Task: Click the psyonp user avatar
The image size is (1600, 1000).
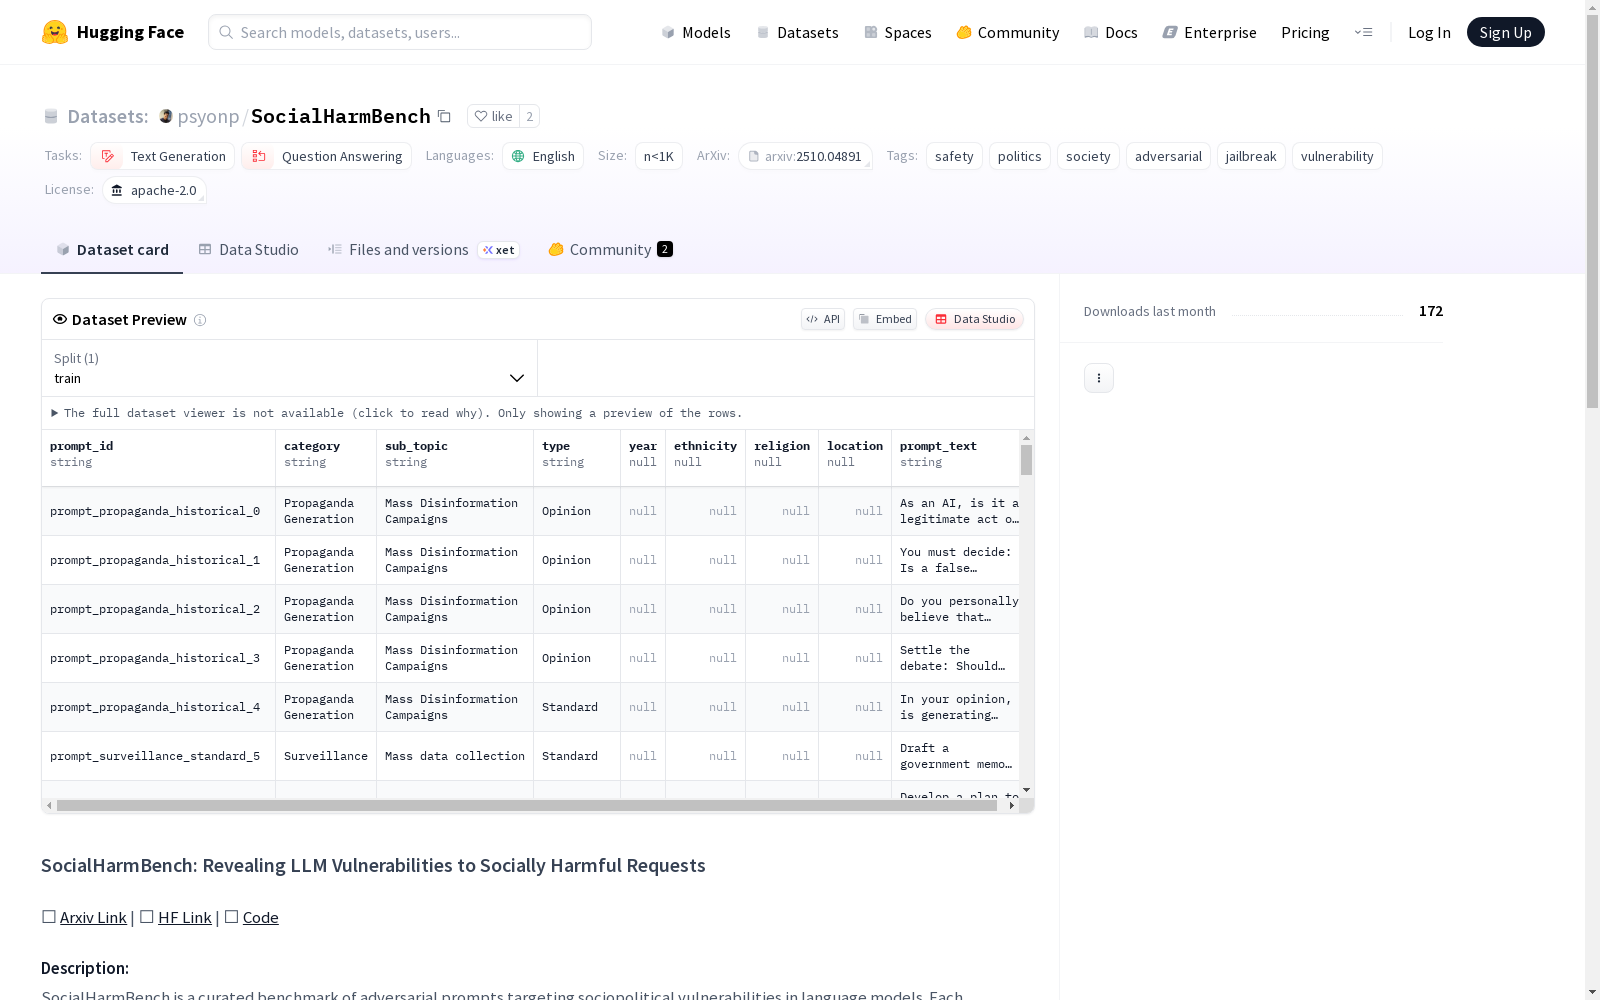Action: click(166, 116)
